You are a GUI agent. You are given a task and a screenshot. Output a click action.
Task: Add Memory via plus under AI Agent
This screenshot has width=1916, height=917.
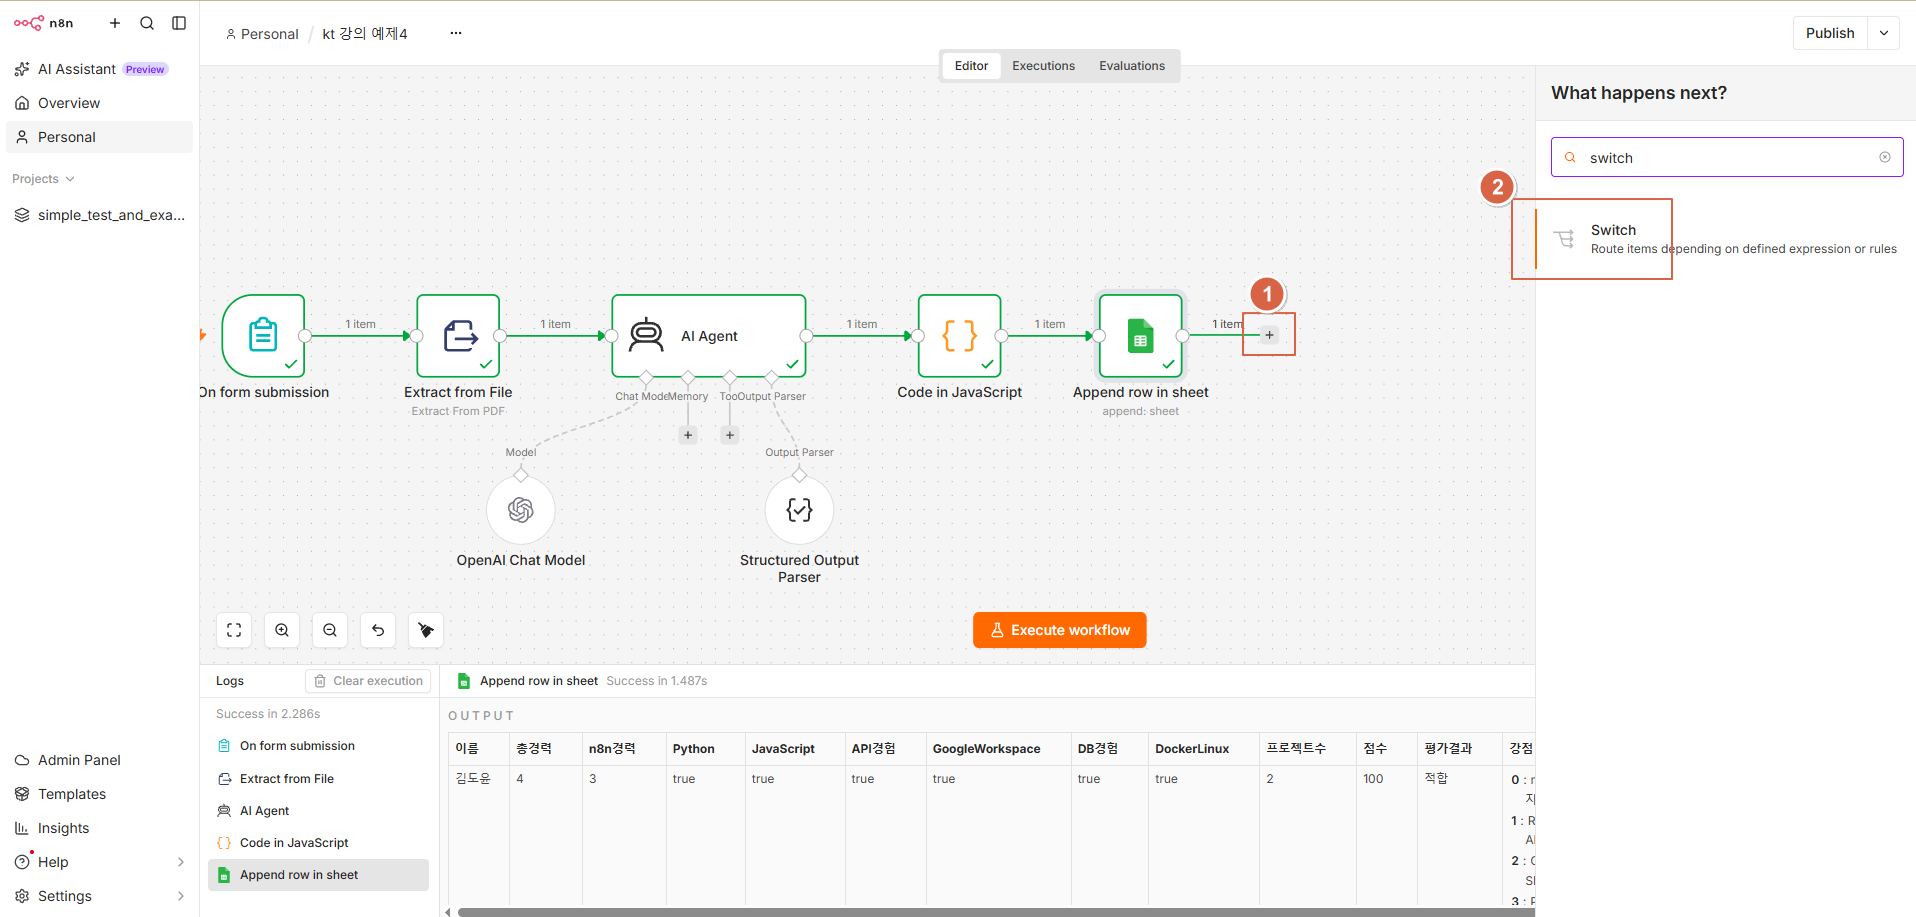[688, 435]
